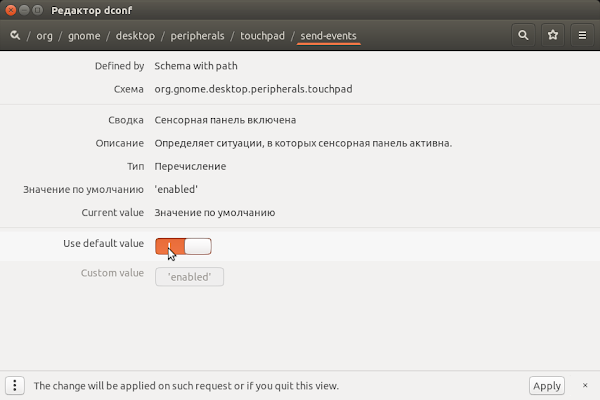Open the hamburger menu icon

(x=582, y=35)
